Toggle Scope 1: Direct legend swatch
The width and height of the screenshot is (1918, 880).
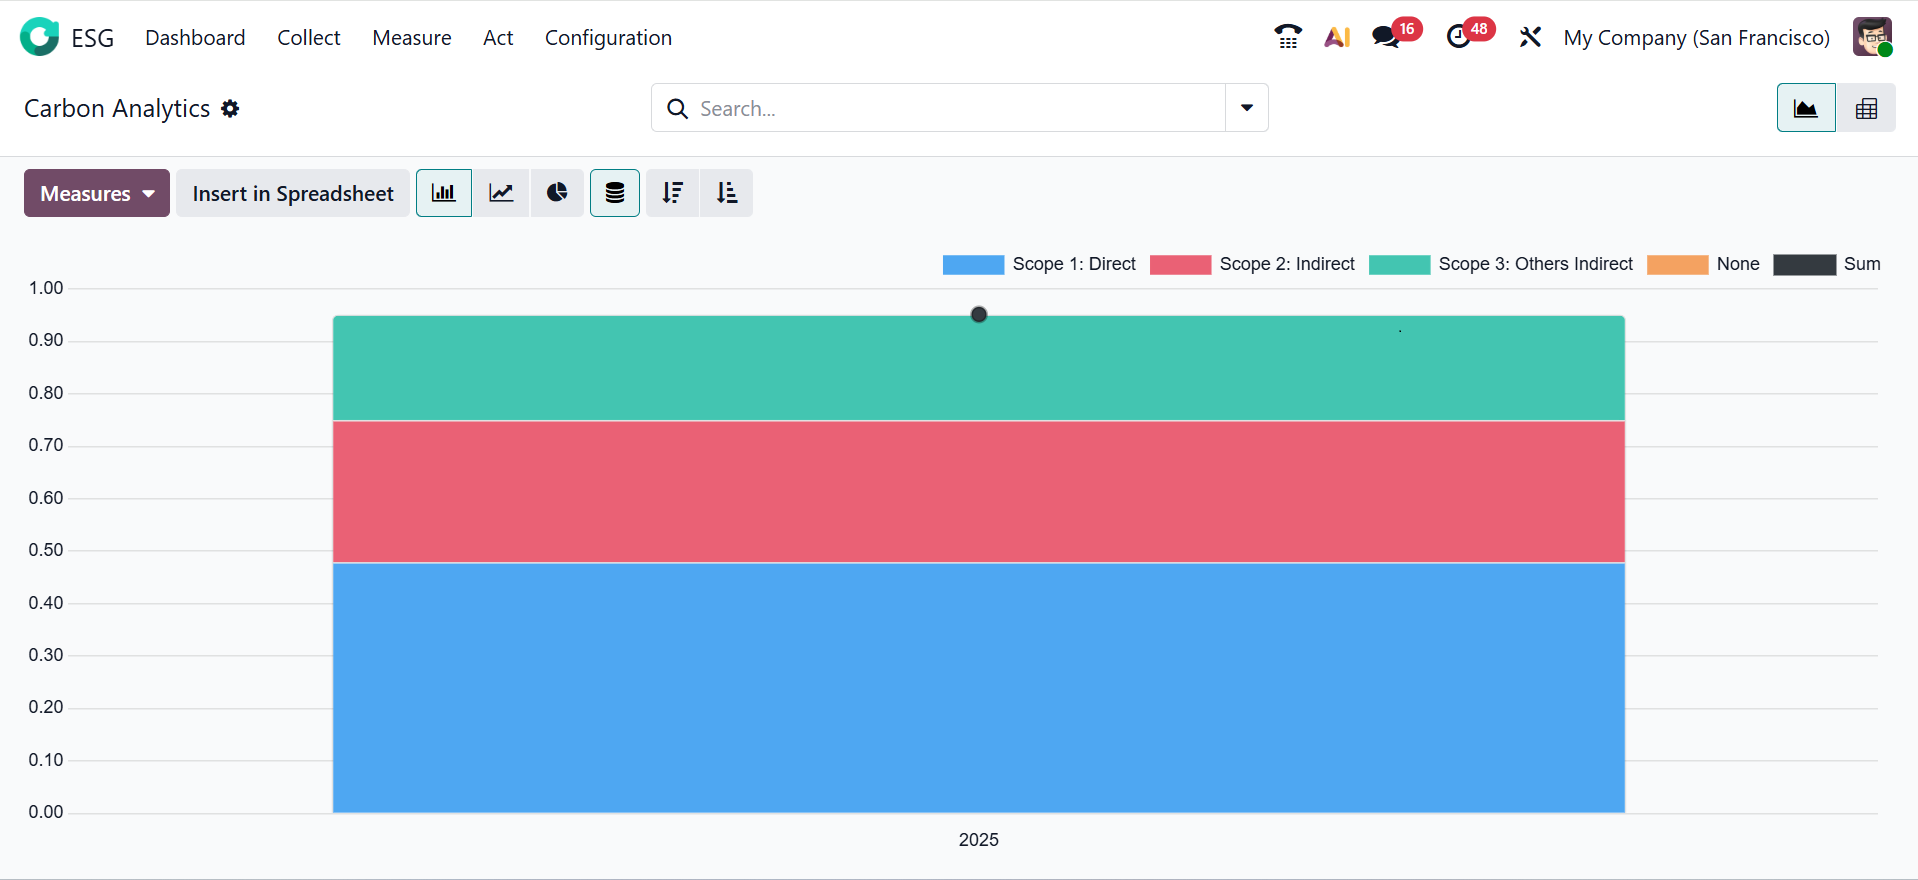(x=973, y=264)
